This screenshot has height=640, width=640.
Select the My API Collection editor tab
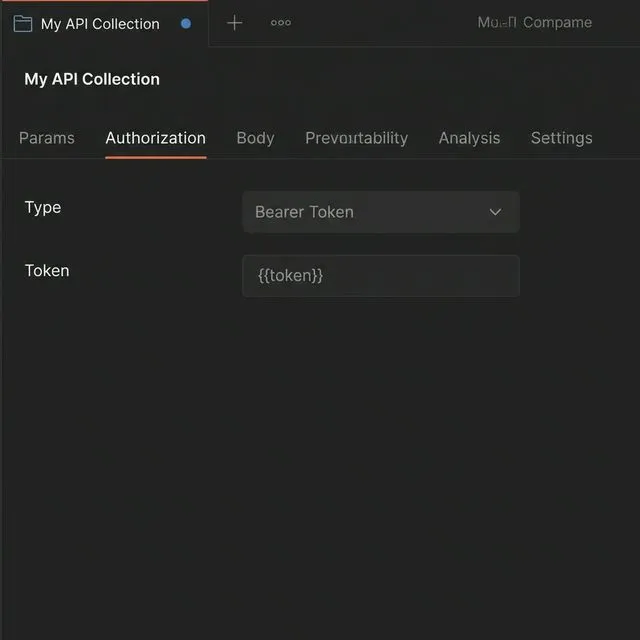point(99,24)
